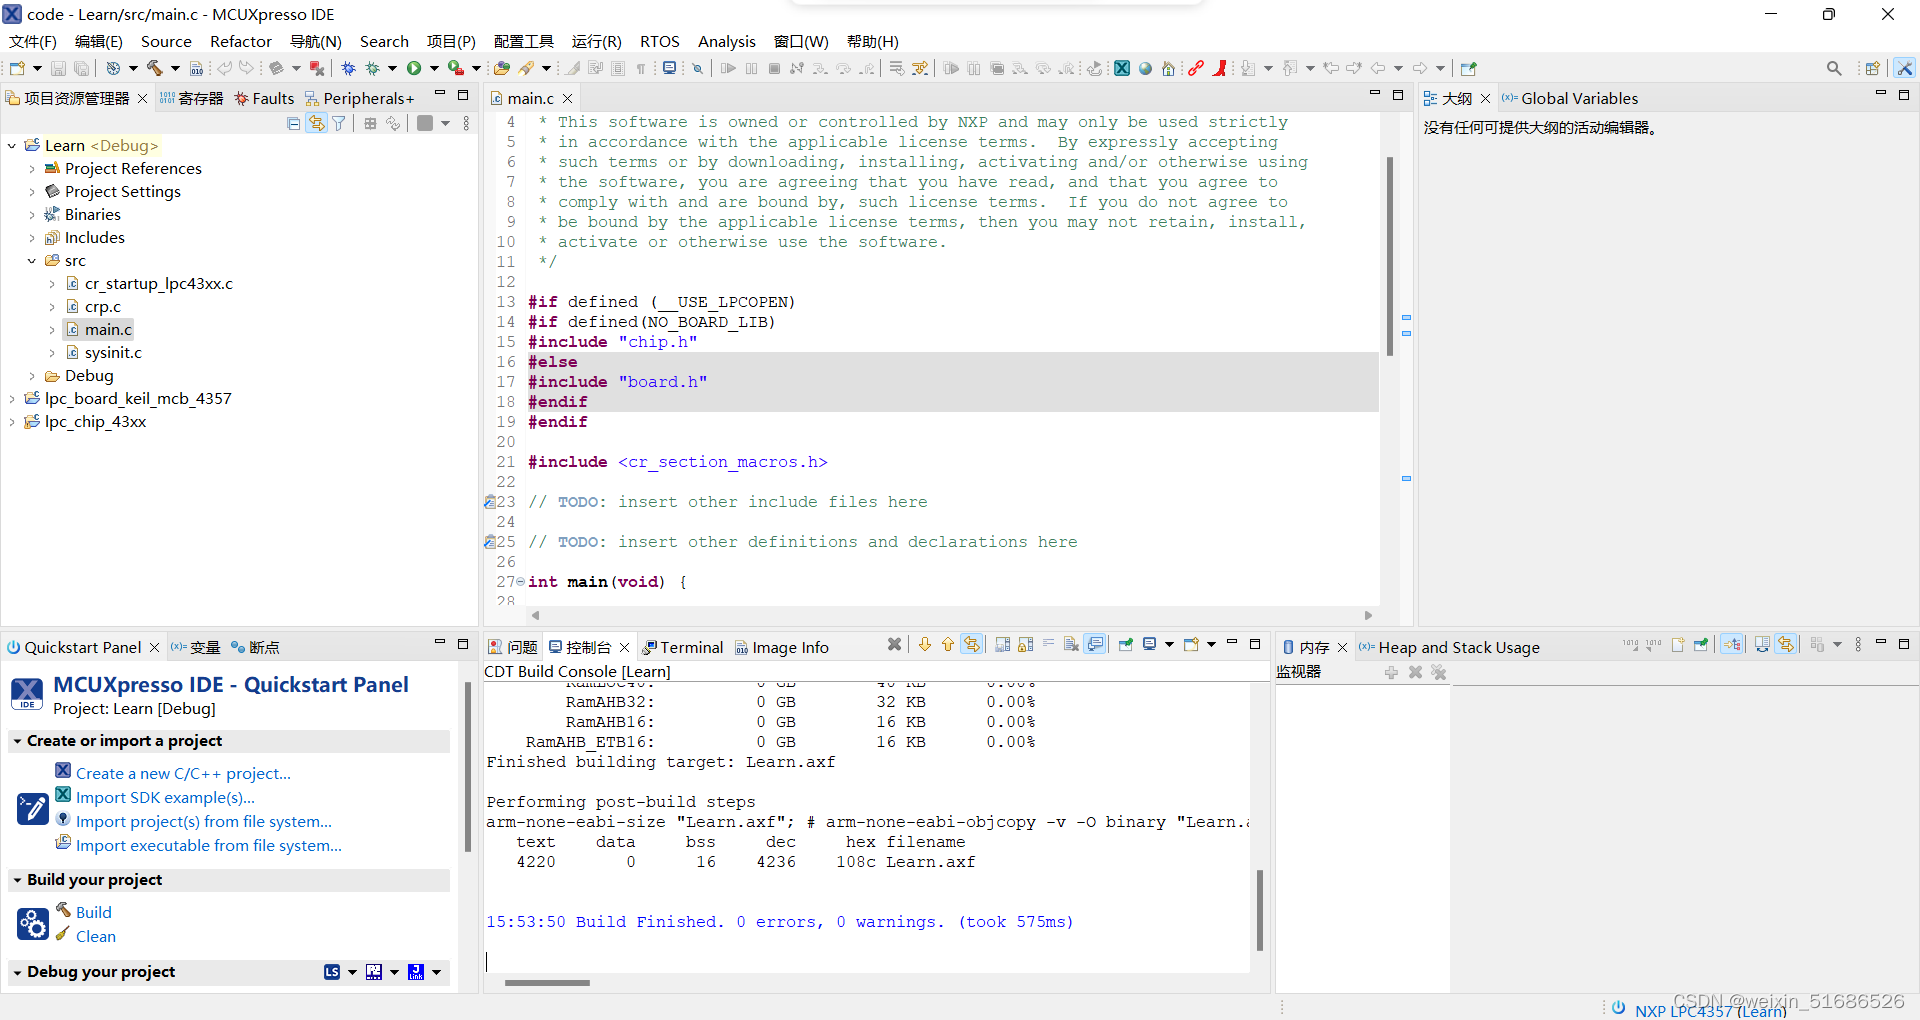Click the binary file 010 toolbar icon
Screen dimensions: 1920x1020
[196, 68]
